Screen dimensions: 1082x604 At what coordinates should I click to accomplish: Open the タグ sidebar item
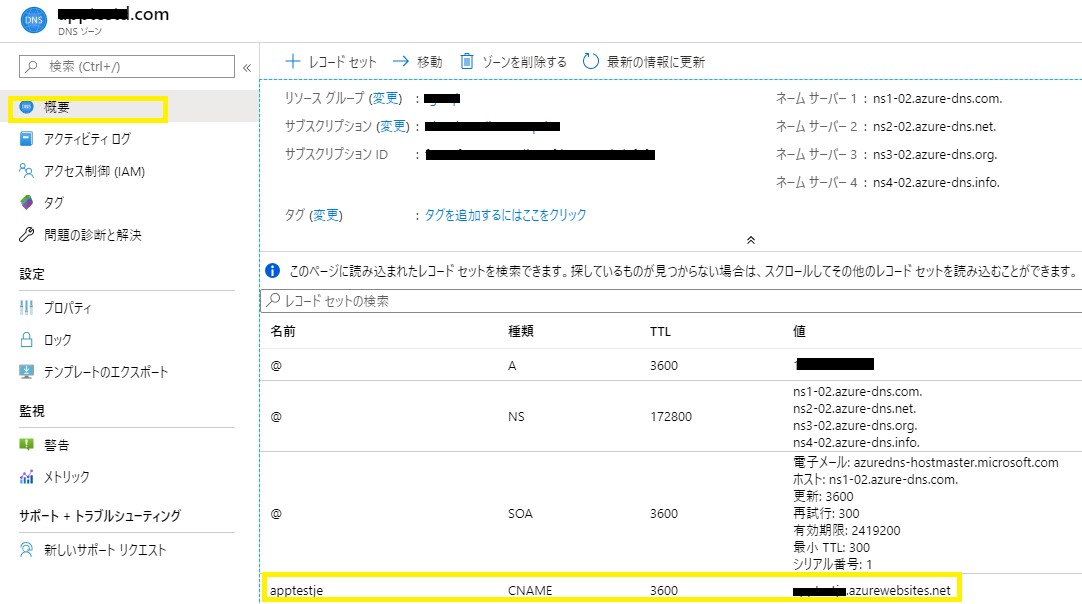click(54, 203)
